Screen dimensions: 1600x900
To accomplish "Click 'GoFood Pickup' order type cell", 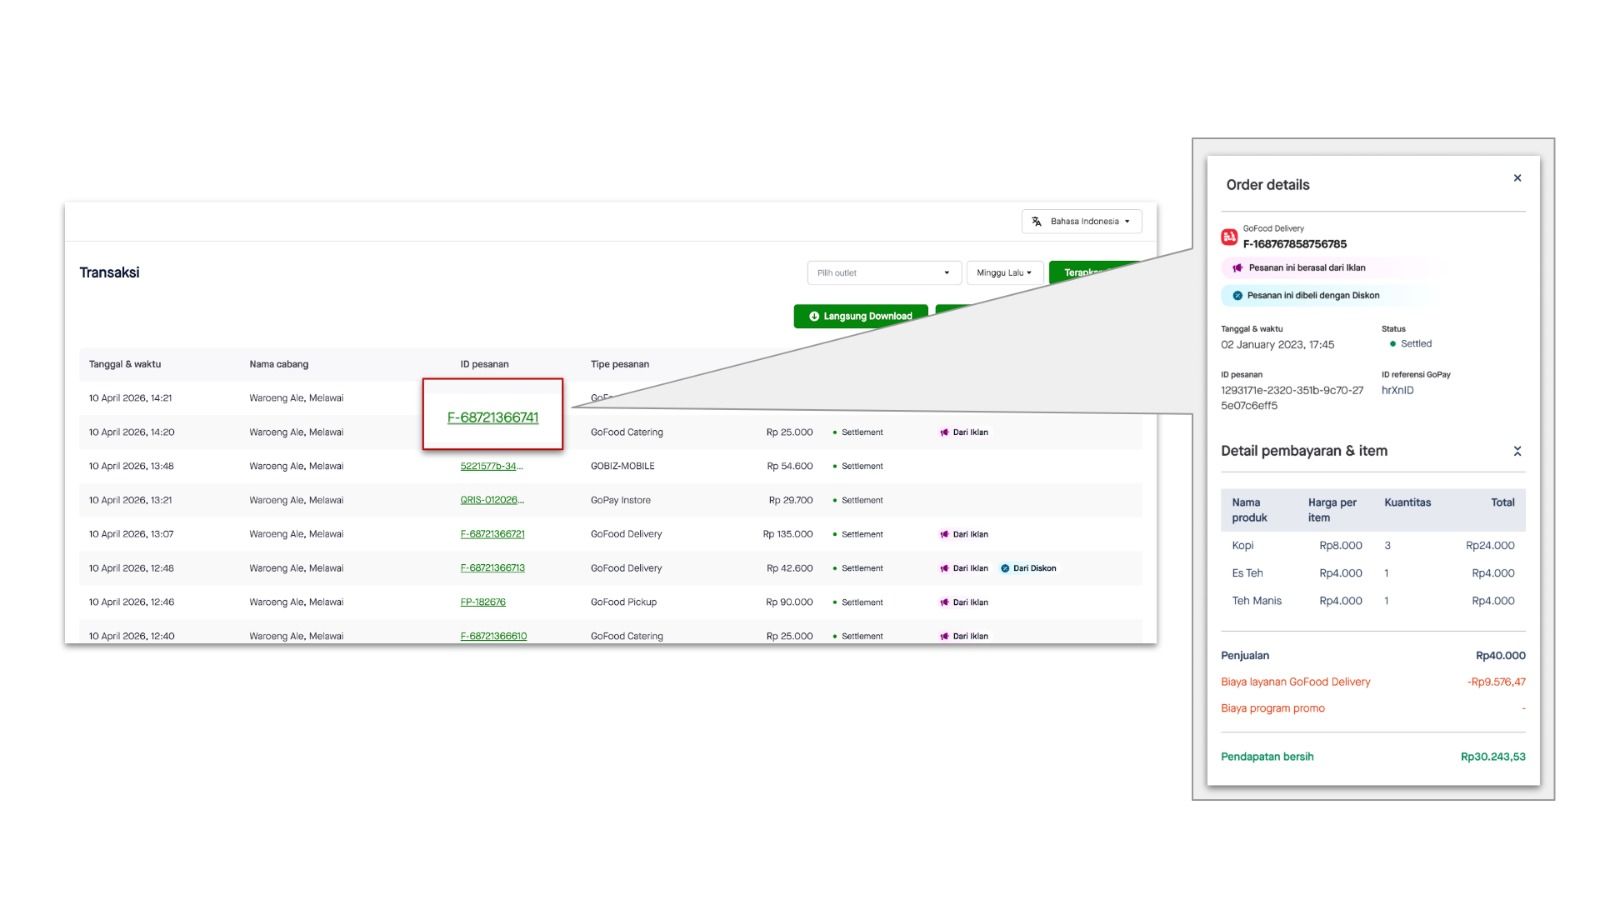I will click(624, 603).
